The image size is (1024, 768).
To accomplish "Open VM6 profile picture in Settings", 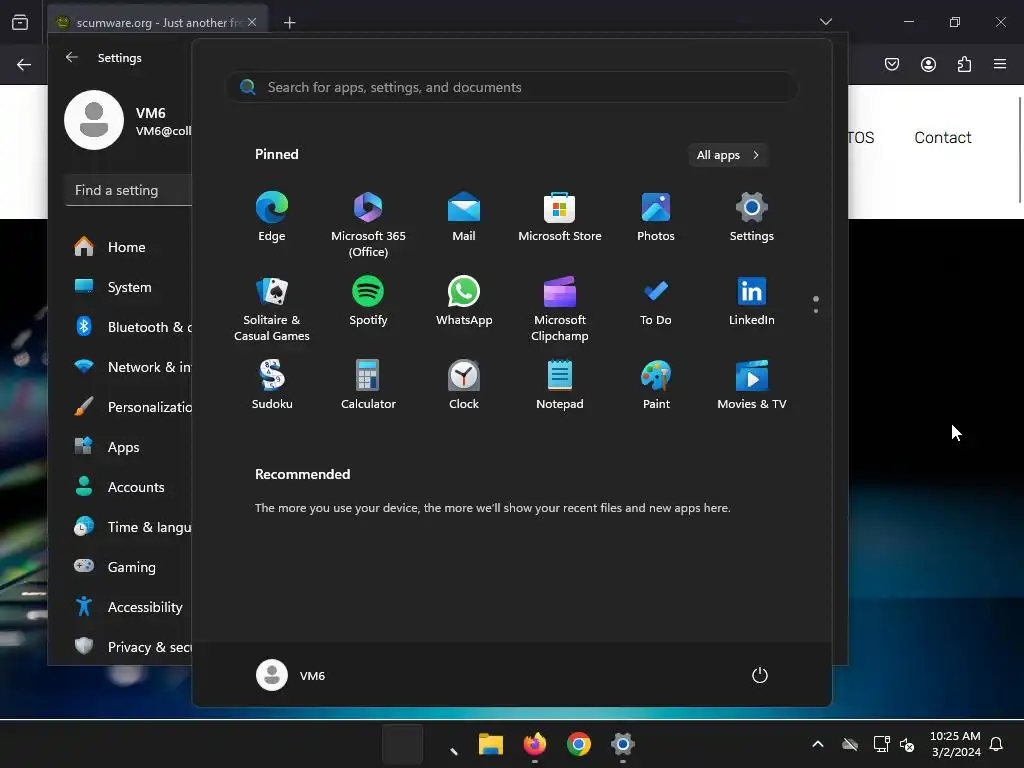I will pyautogui.click(x=94, y=120).
